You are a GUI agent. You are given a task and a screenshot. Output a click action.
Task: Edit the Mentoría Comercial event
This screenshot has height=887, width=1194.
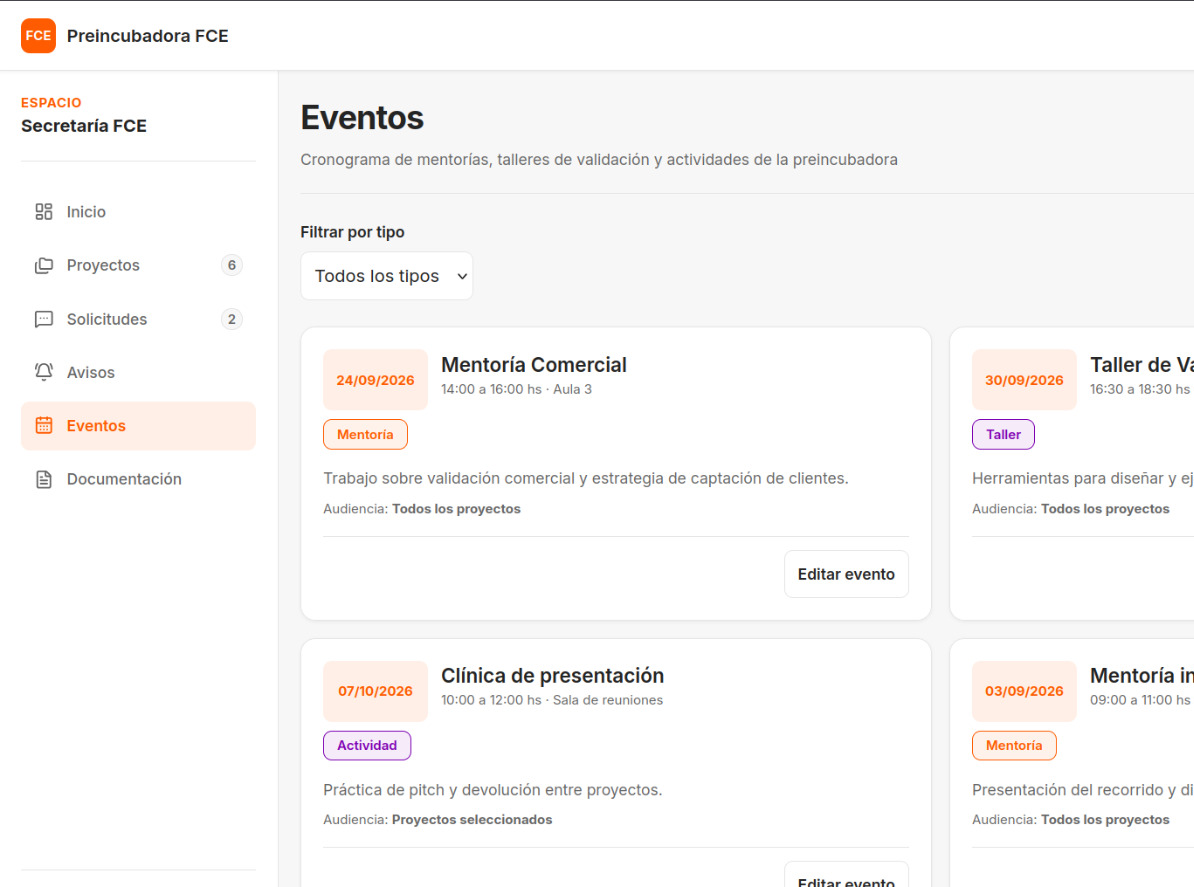[846, 574]
